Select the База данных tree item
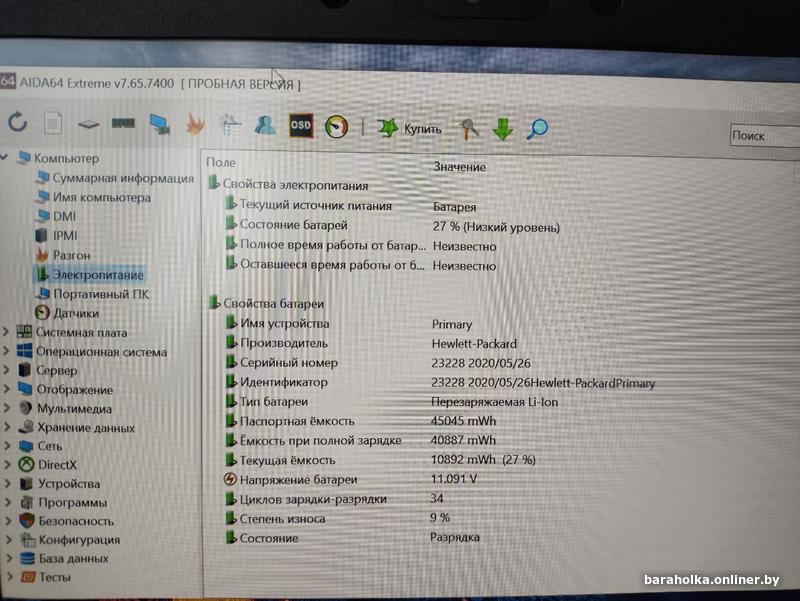The width and height of the screenshot is (800, 601). coord(65,558)
